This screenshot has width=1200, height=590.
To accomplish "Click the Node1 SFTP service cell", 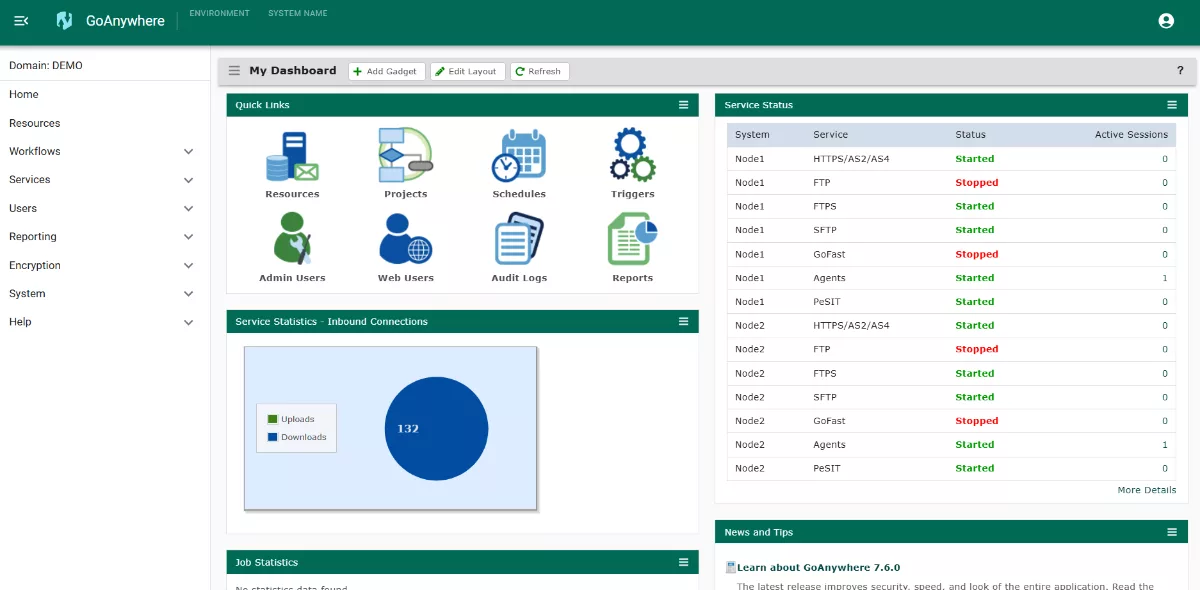I will coord(825,230).
